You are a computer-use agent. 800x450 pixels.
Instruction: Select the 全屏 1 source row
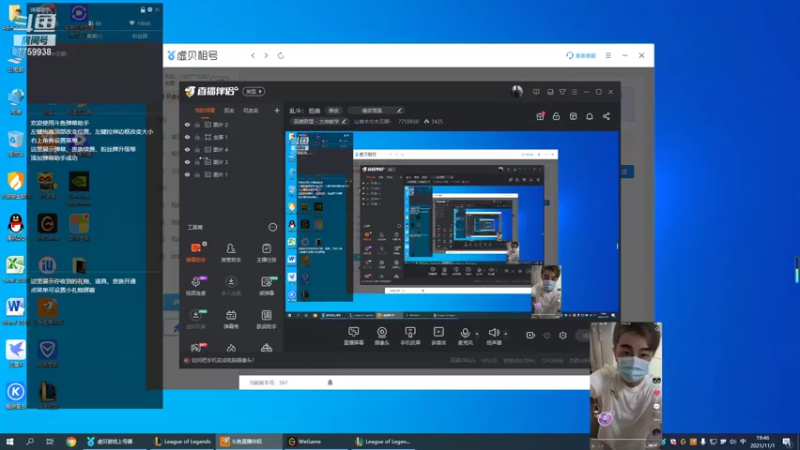(231, 137)
